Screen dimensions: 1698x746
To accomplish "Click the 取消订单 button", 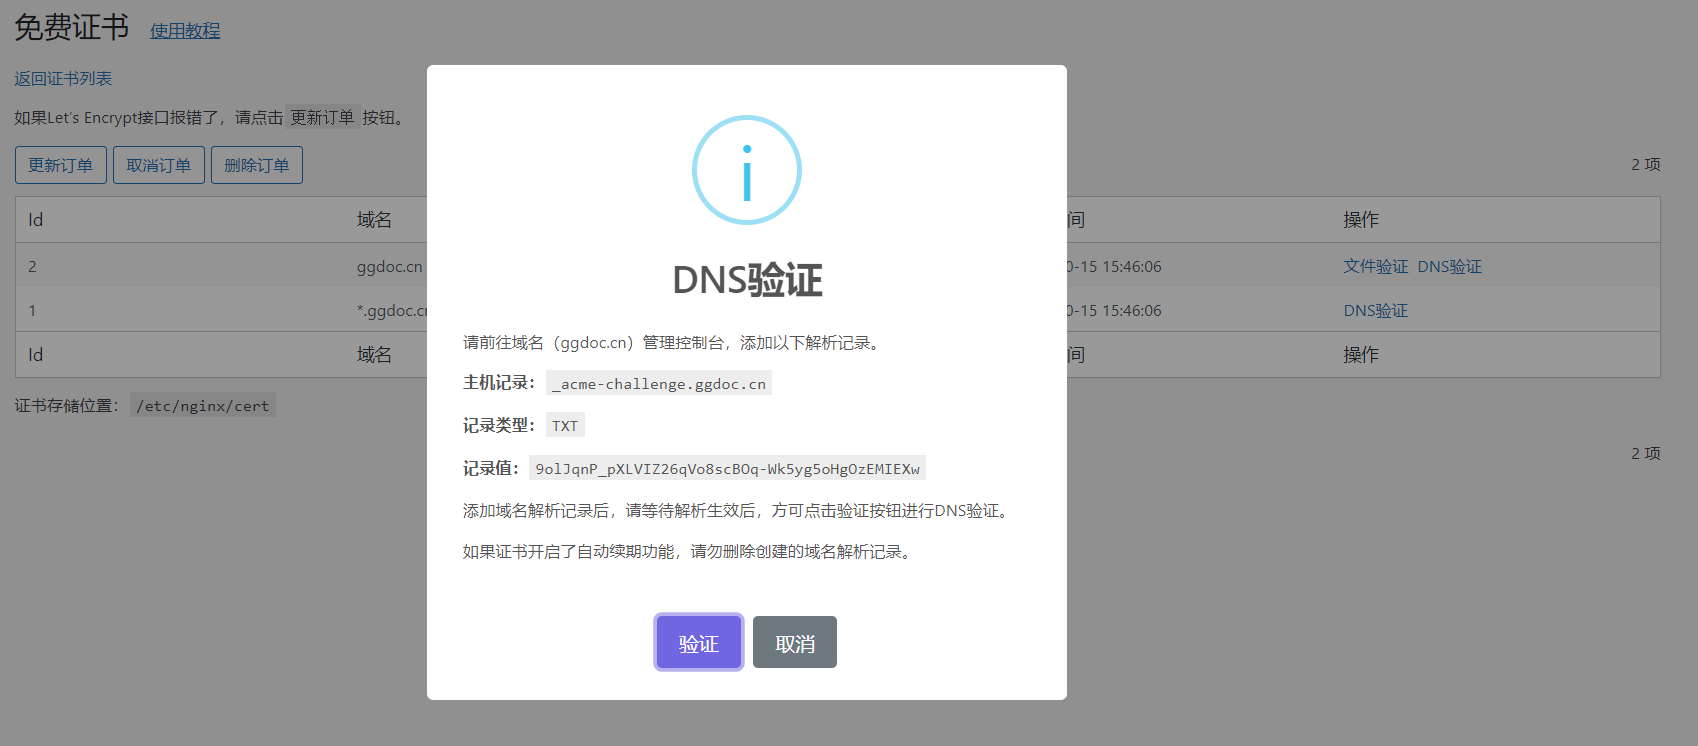I will pyautogui.click(x=159, y=165).
